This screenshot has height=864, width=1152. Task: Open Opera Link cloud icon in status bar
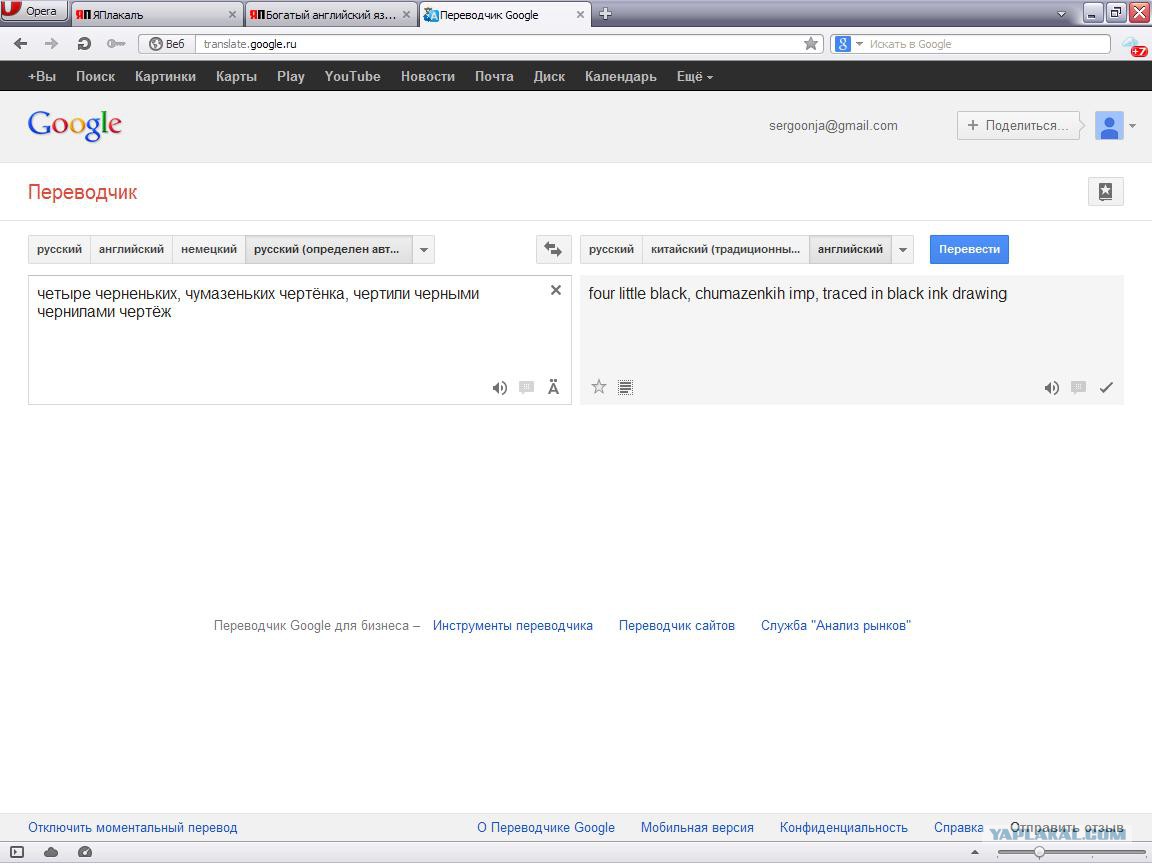tap(51, 852)
